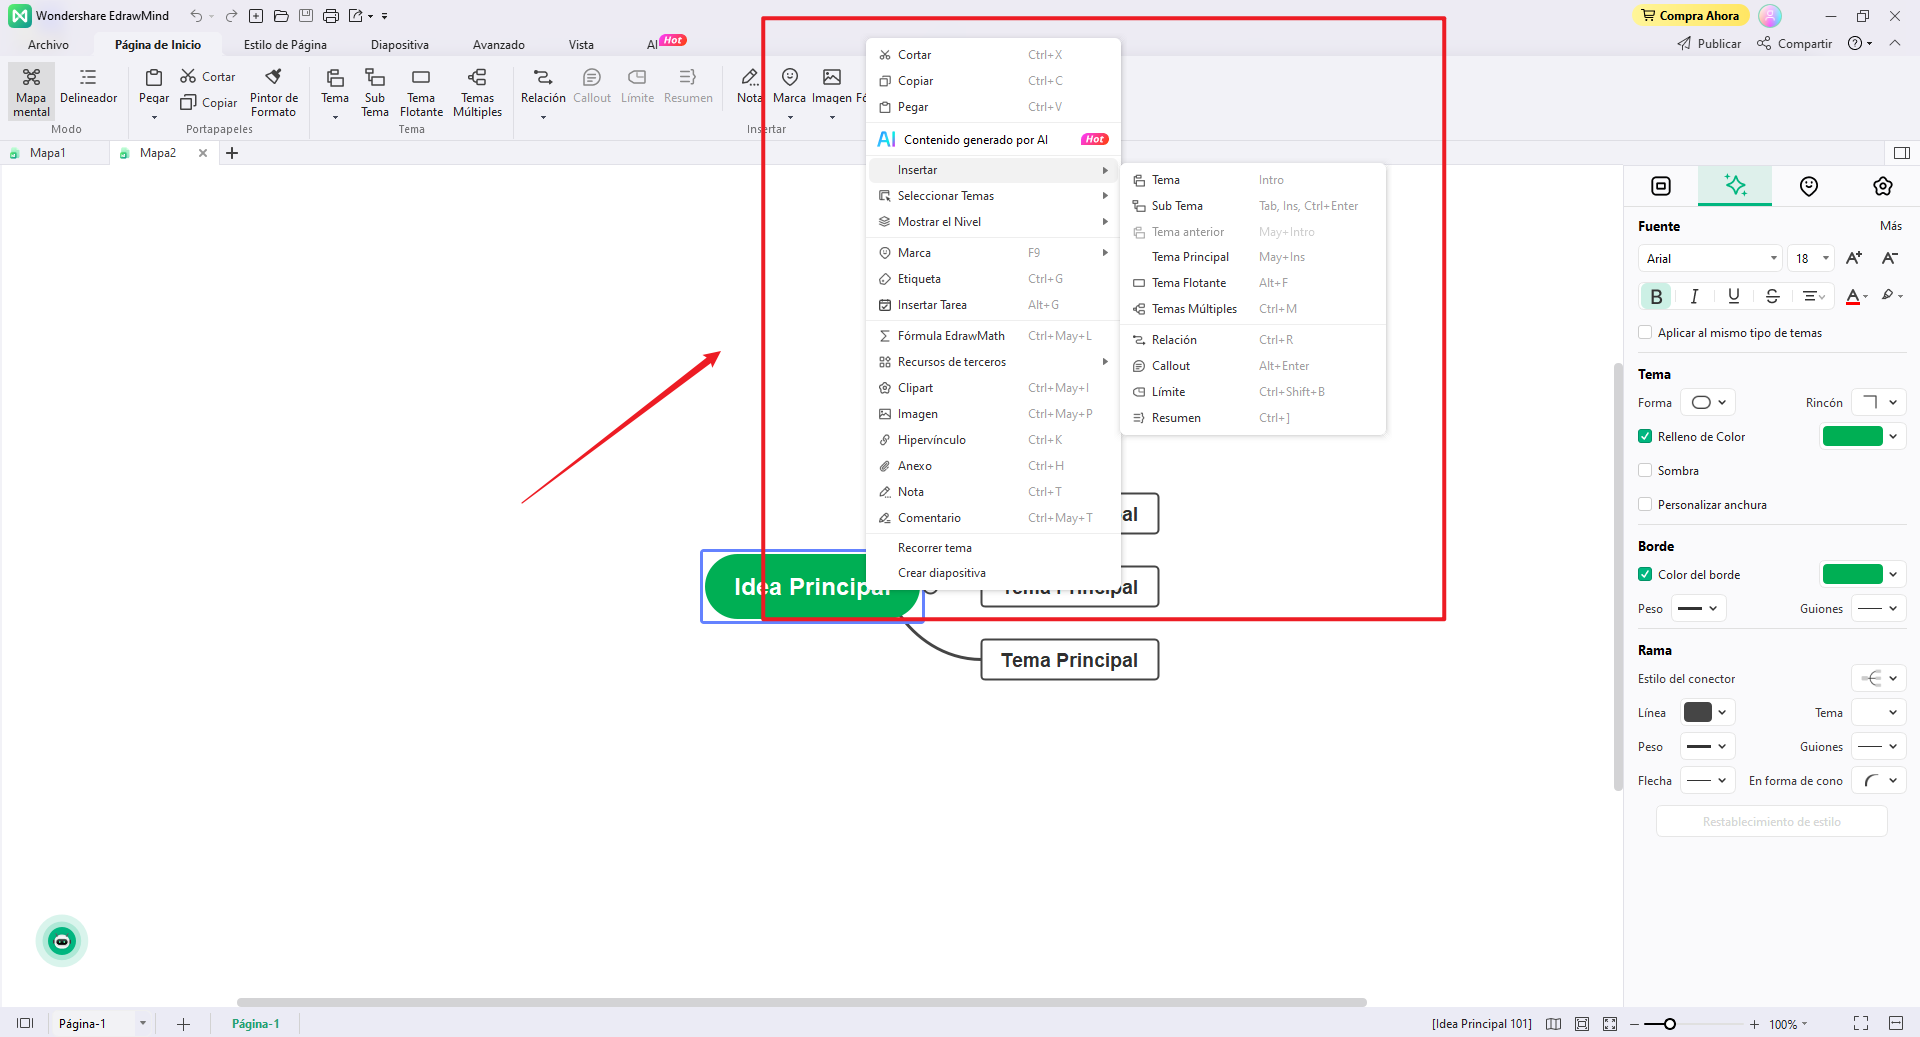Click the Publicar button
The width and height of the screenshot is (1920, 1037).
coord(1709,44)
